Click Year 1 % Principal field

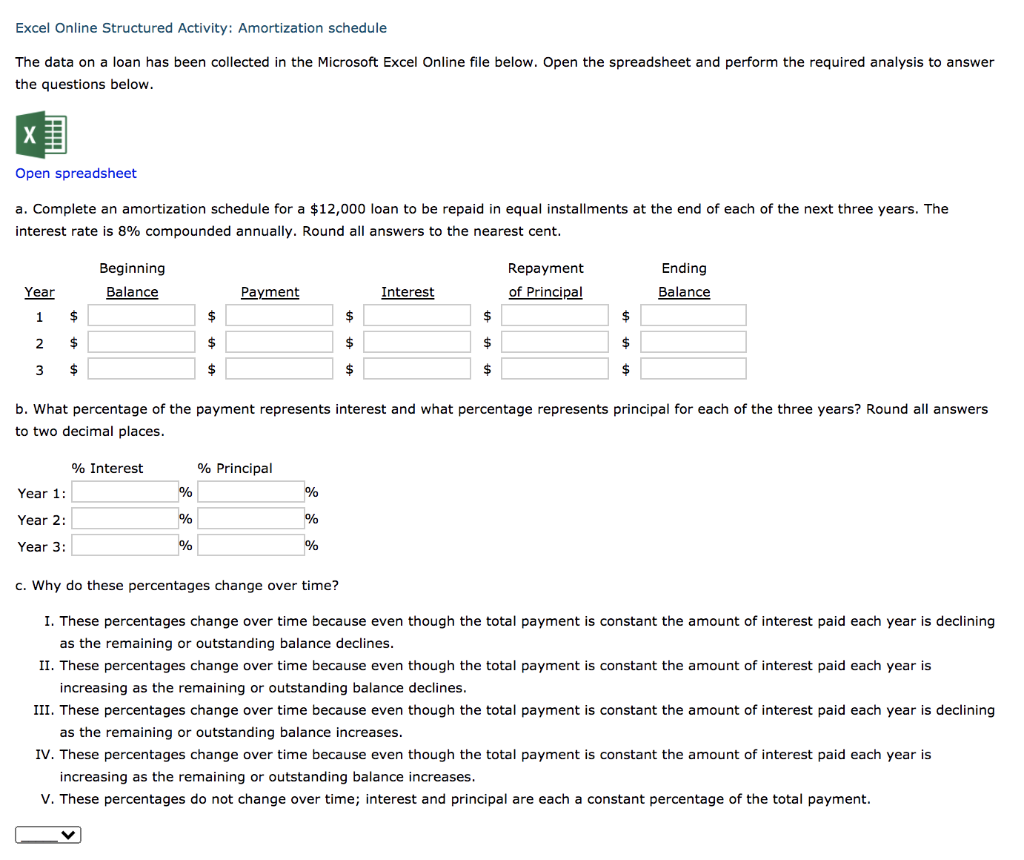click(x=249, y=491)
